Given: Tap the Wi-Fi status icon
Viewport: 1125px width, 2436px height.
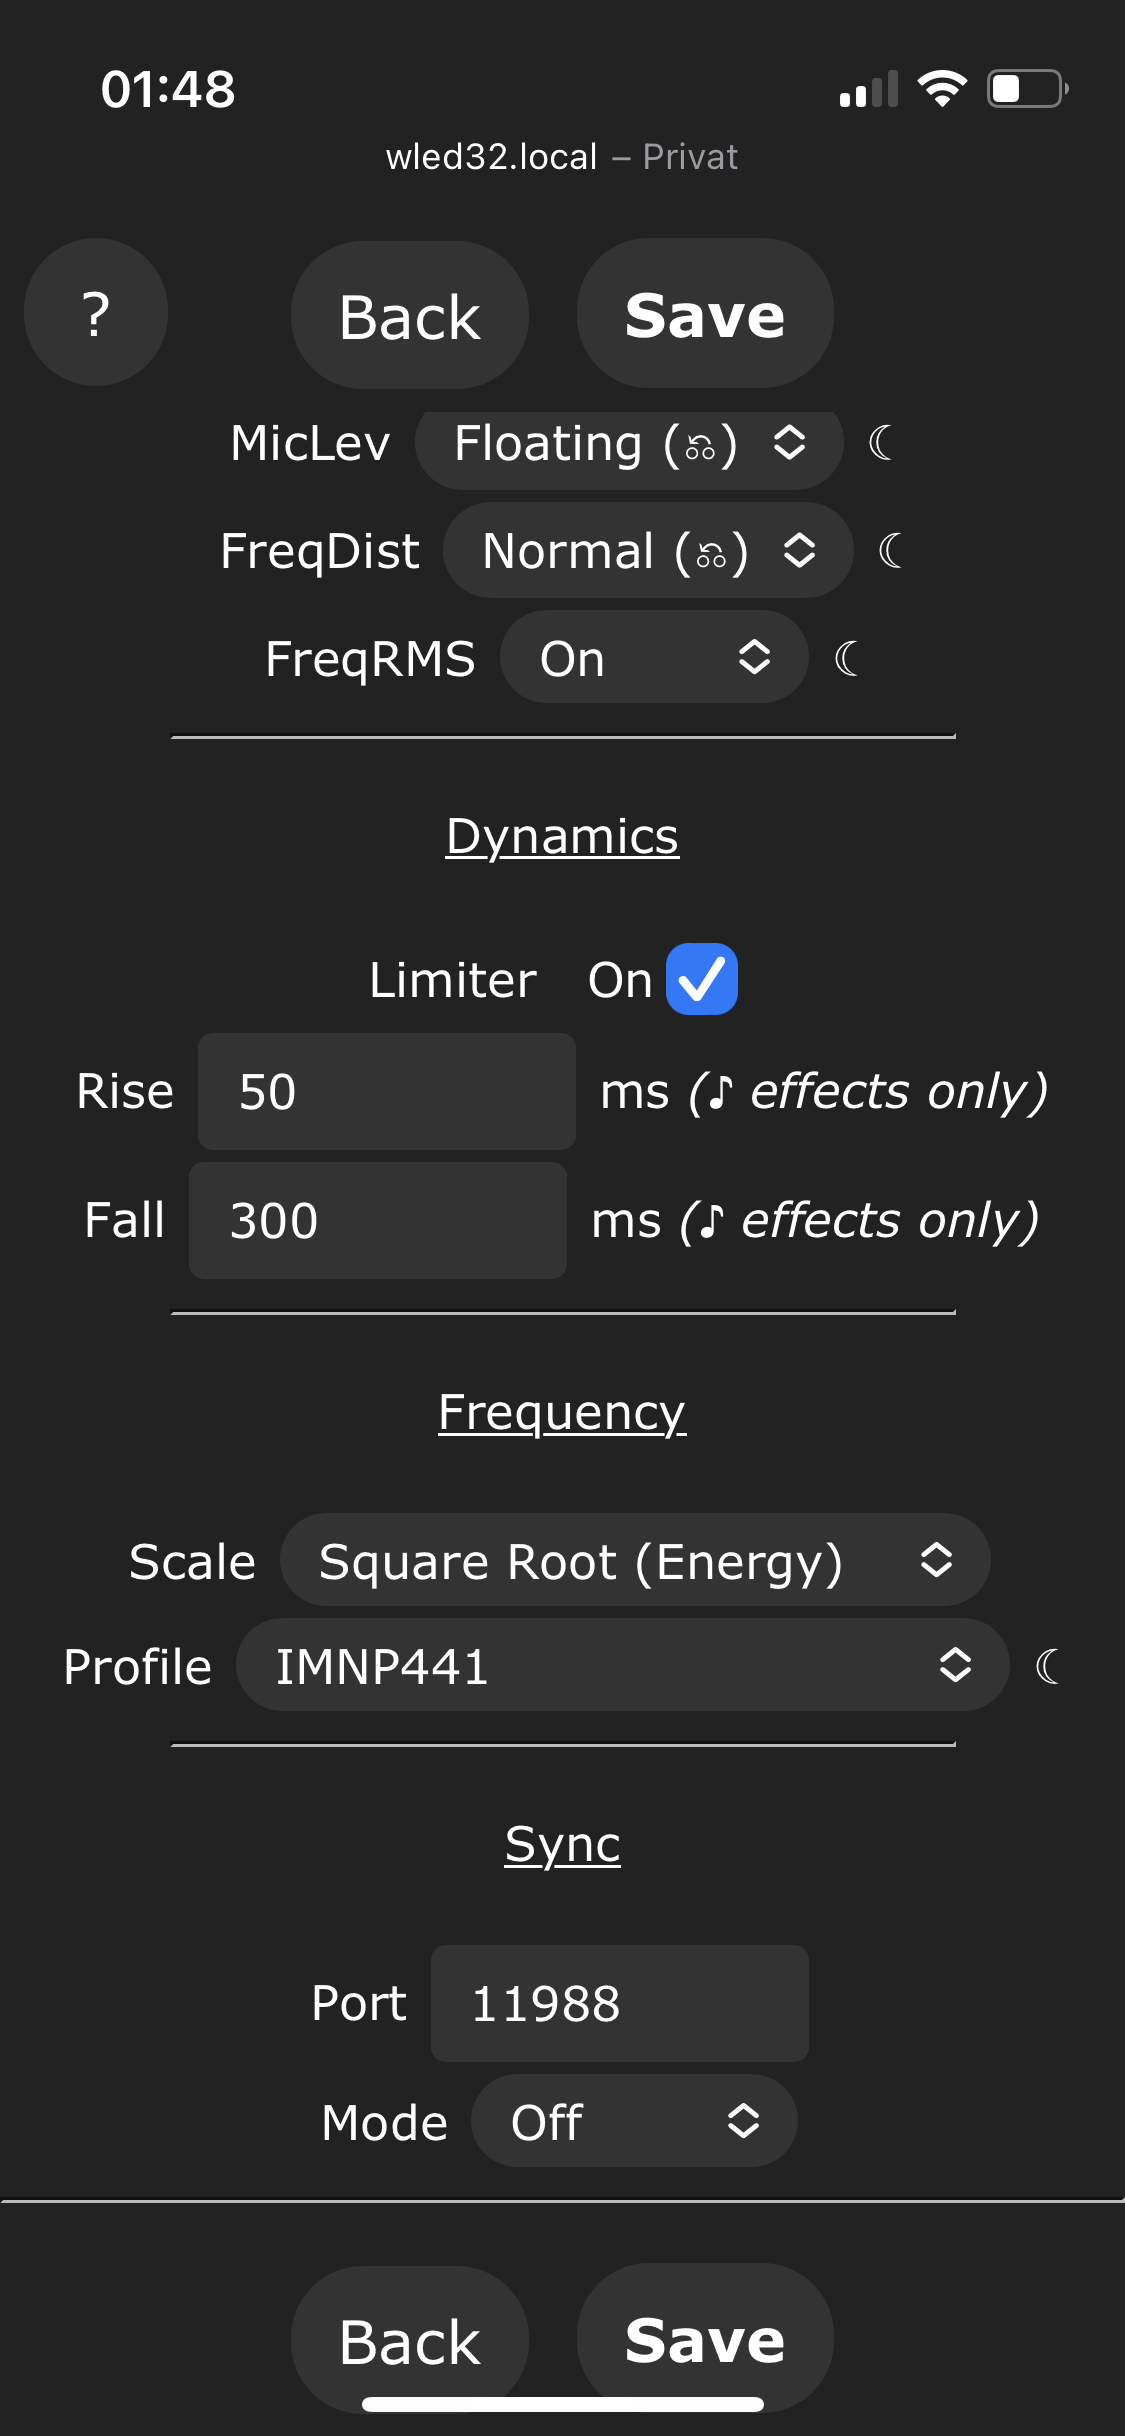Looking at the screenshot, I should click(x=942, y=89).
